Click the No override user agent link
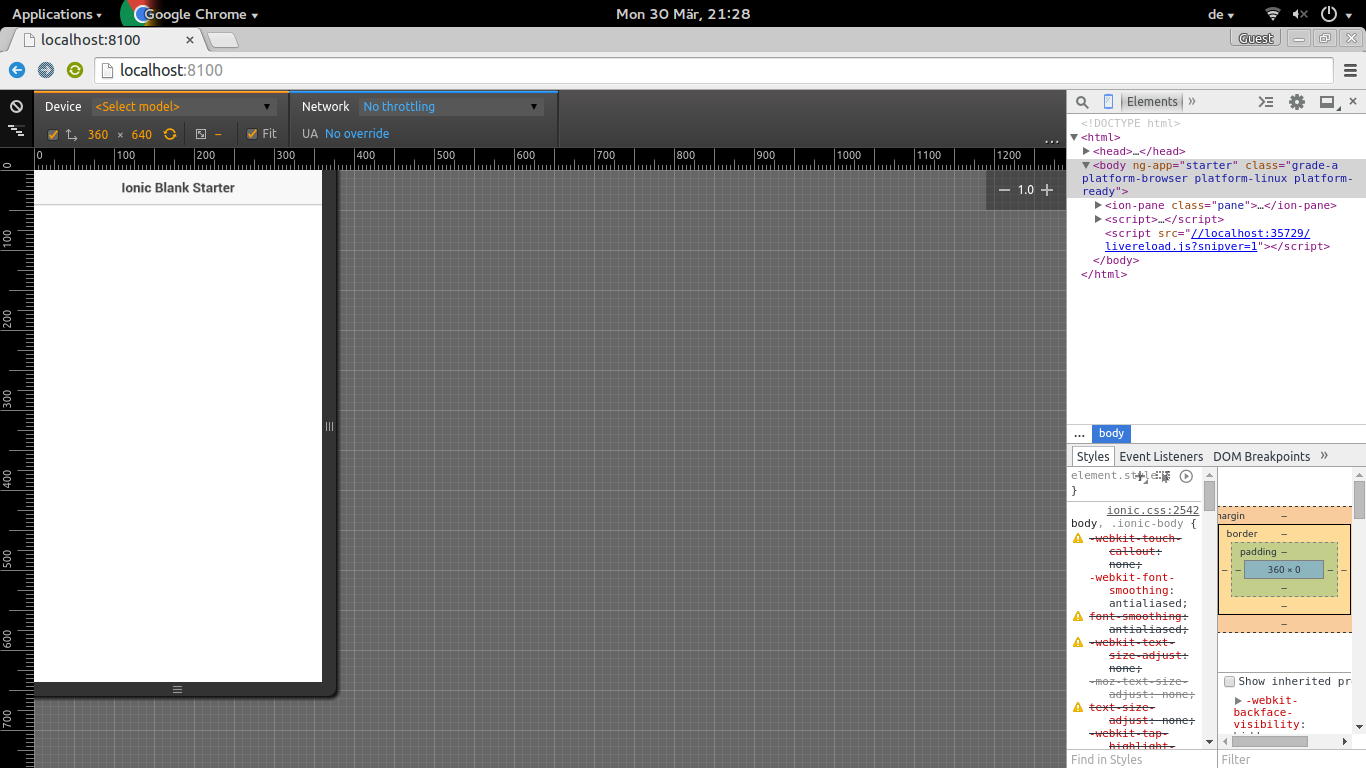1366x768 pixels. [357, 134]
